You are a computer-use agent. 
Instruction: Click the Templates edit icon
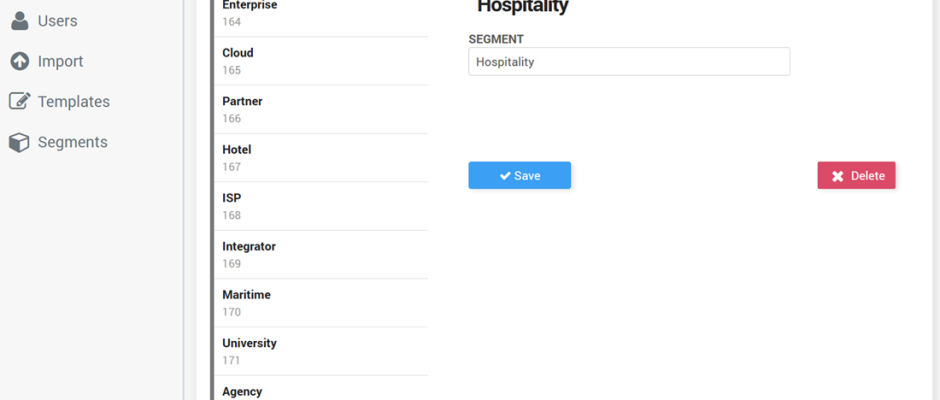(x=20, y=101)
